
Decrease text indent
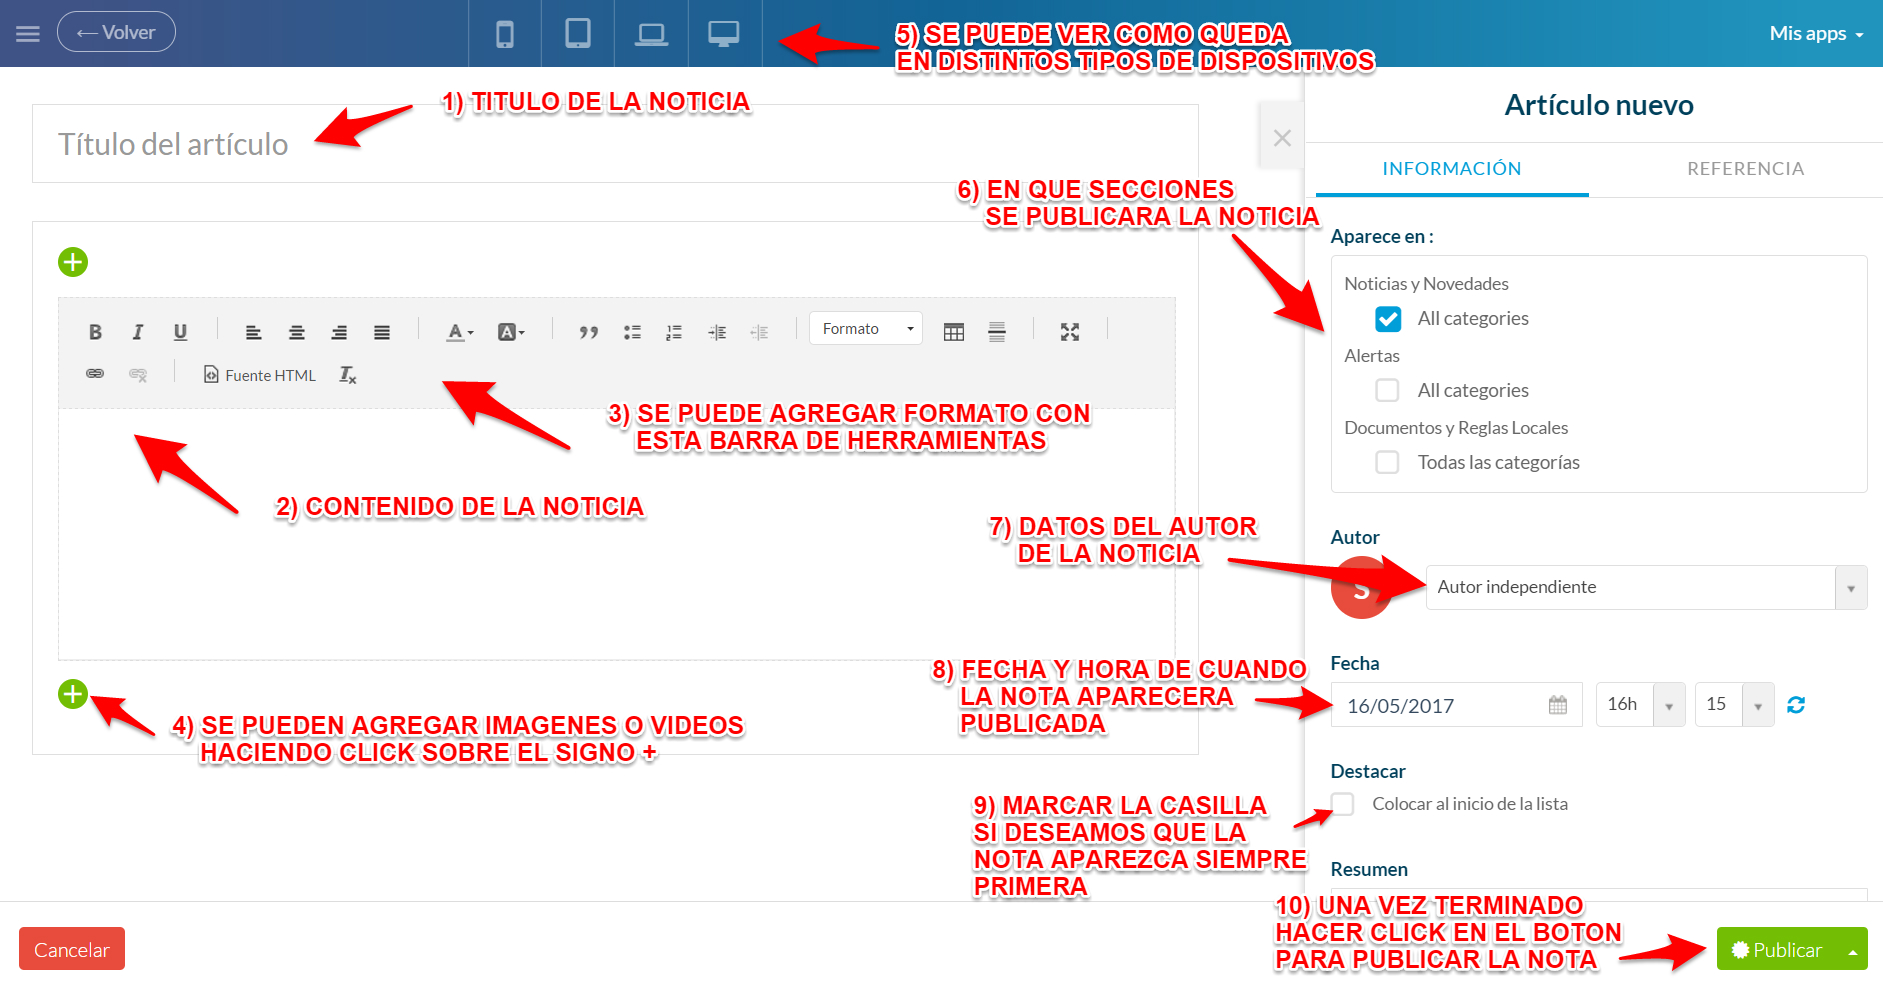759,332
